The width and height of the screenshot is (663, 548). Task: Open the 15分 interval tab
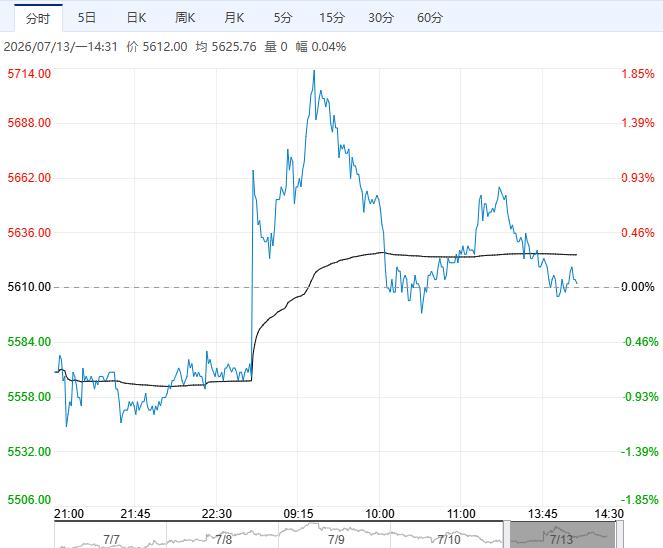[332, 18]
